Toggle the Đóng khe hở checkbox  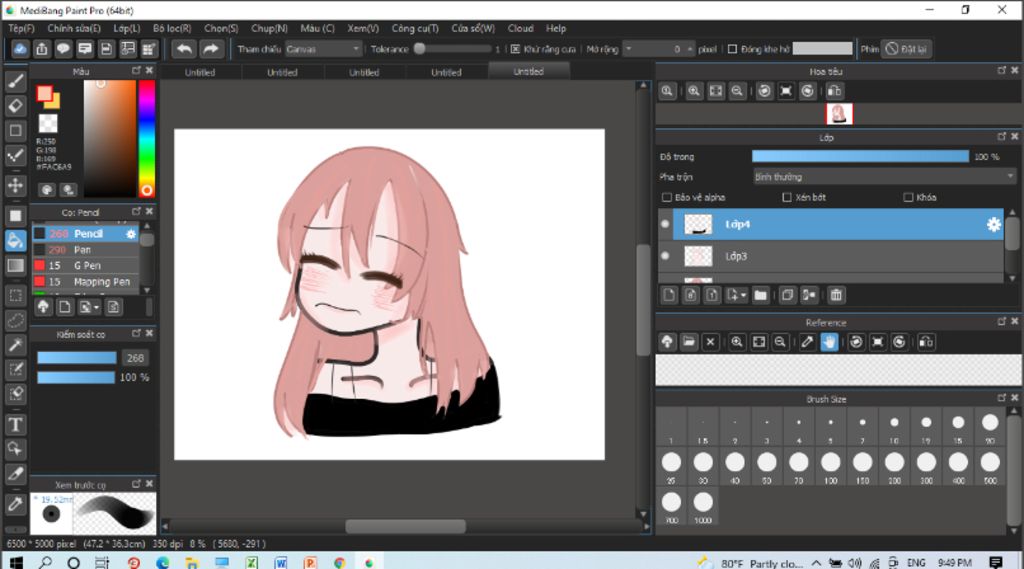click(732, 49)
